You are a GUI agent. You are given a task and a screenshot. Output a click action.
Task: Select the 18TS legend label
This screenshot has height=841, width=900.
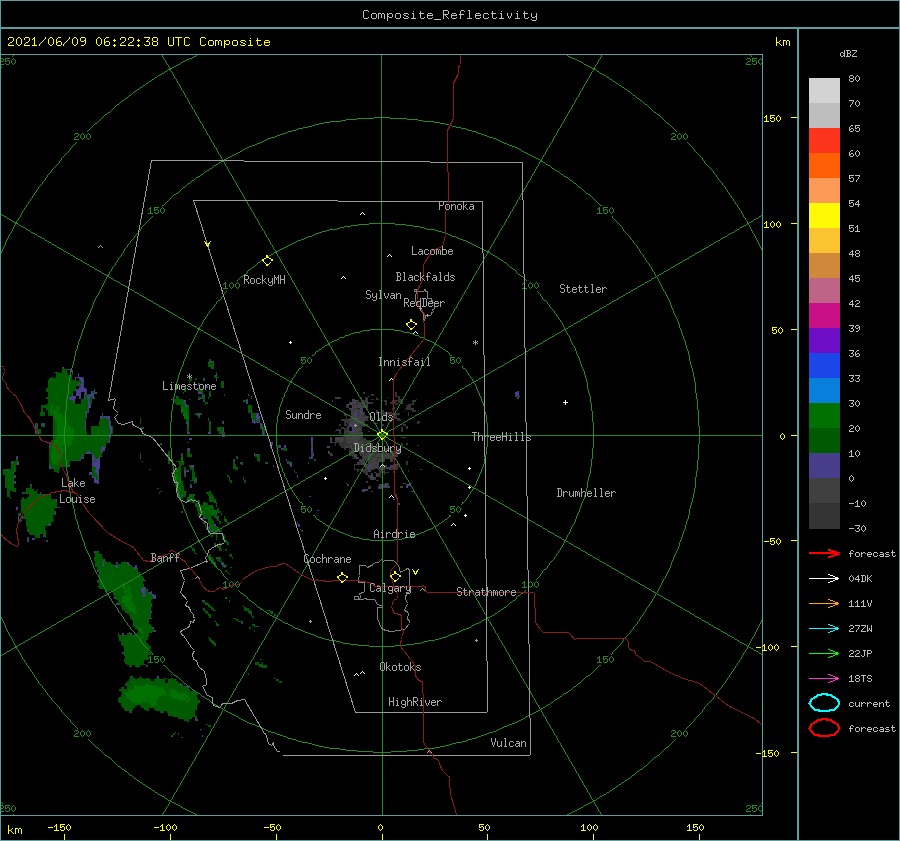(x=860, y=679)
